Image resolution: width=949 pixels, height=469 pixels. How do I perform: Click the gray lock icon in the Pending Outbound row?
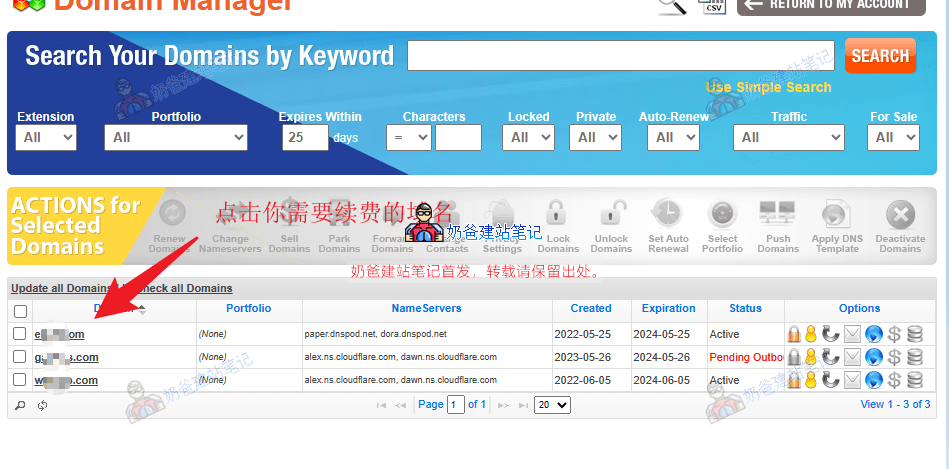click(x=794, y=357)
